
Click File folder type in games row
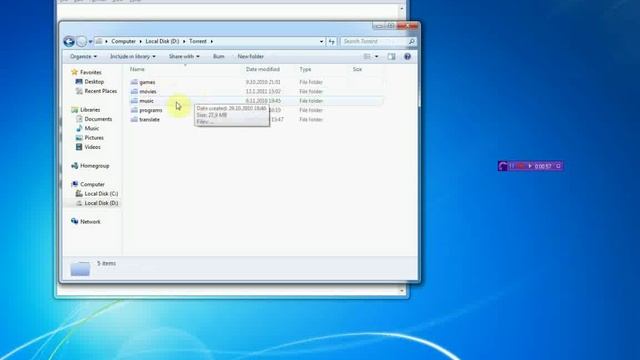coord(311,82)
